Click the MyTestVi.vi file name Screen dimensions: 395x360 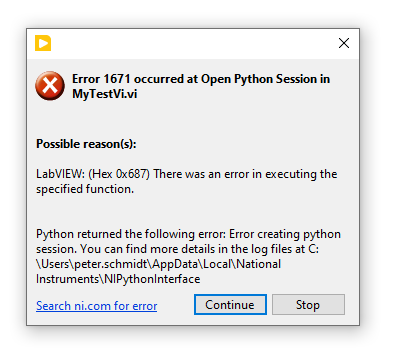[x=105, y=94]
